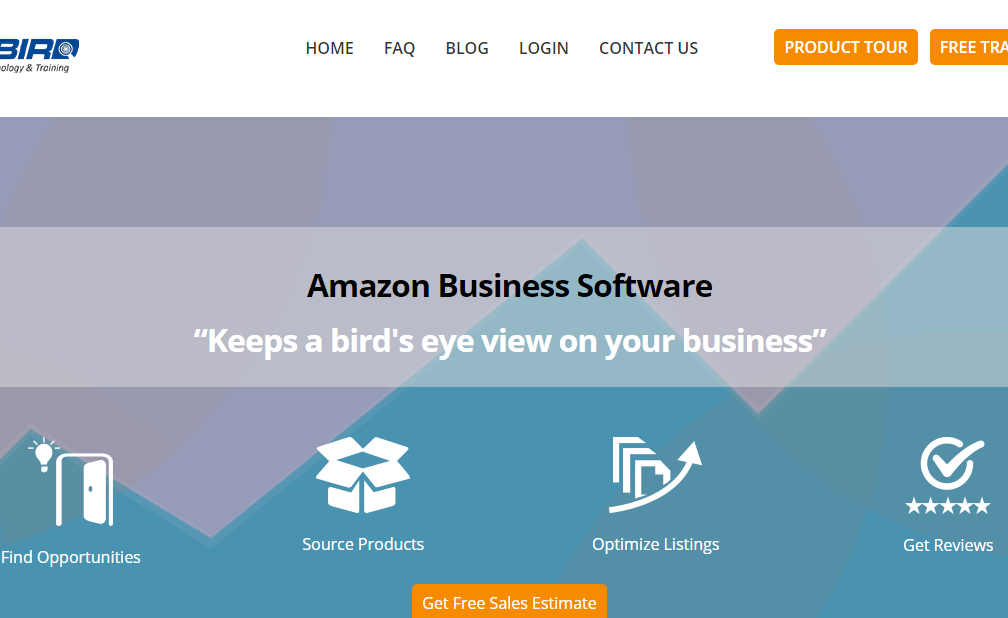Click the Amazon Business Software heading
This screenshot has height=618, width=1008.
point(509,286)
